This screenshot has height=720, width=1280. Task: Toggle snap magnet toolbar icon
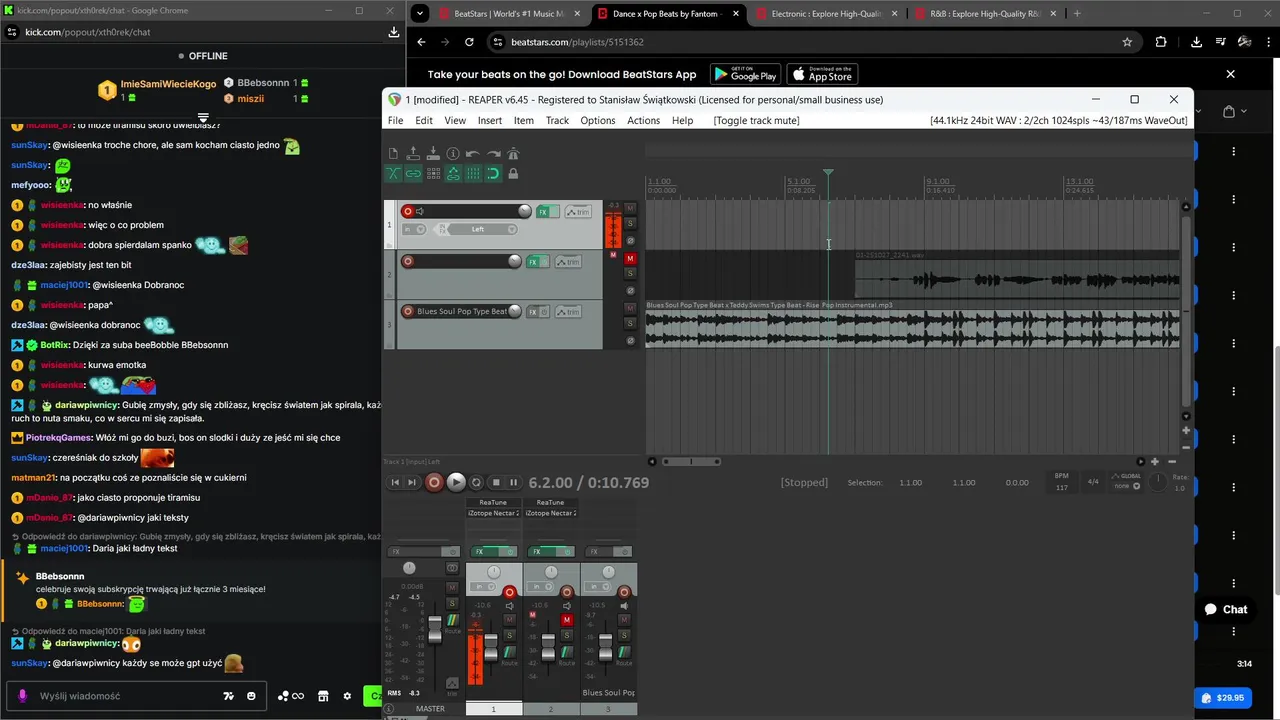(x=493, y=173)
